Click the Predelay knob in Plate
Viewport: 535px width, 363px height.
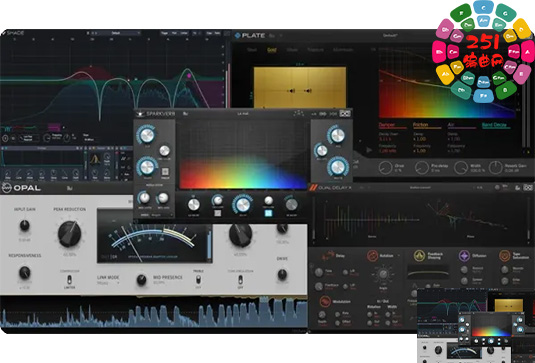pyautogui.click(x=421, y=168)
